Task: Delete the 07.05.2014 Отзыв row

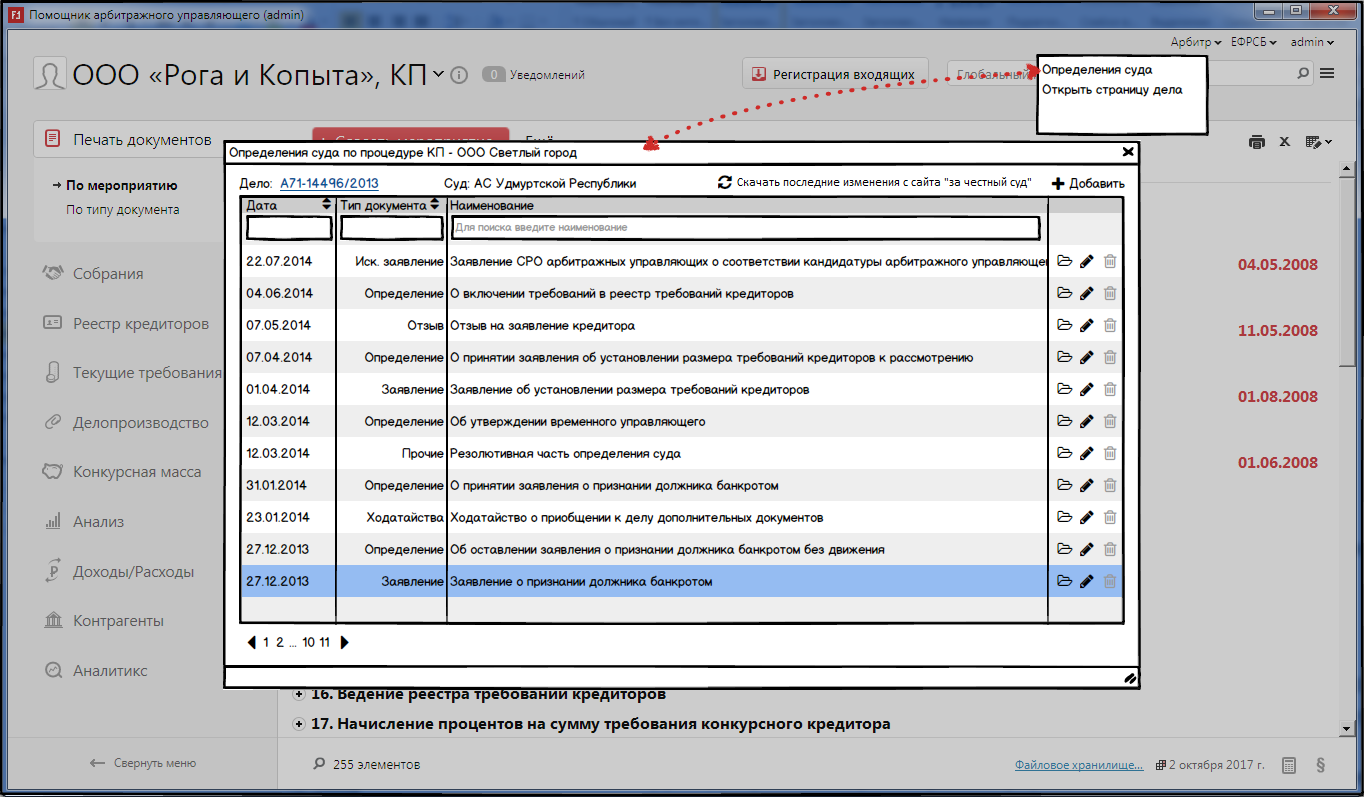Action: 1110,326
